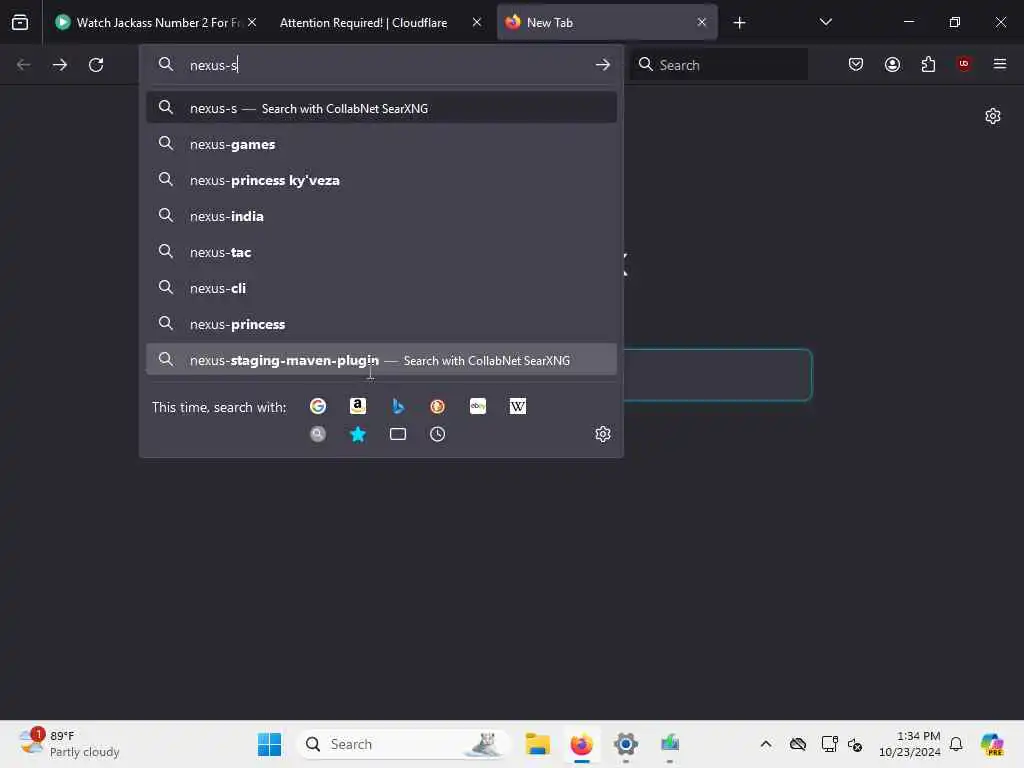Open the Firefox application menu
The image size is (1024, 768).
coord(999,64)
